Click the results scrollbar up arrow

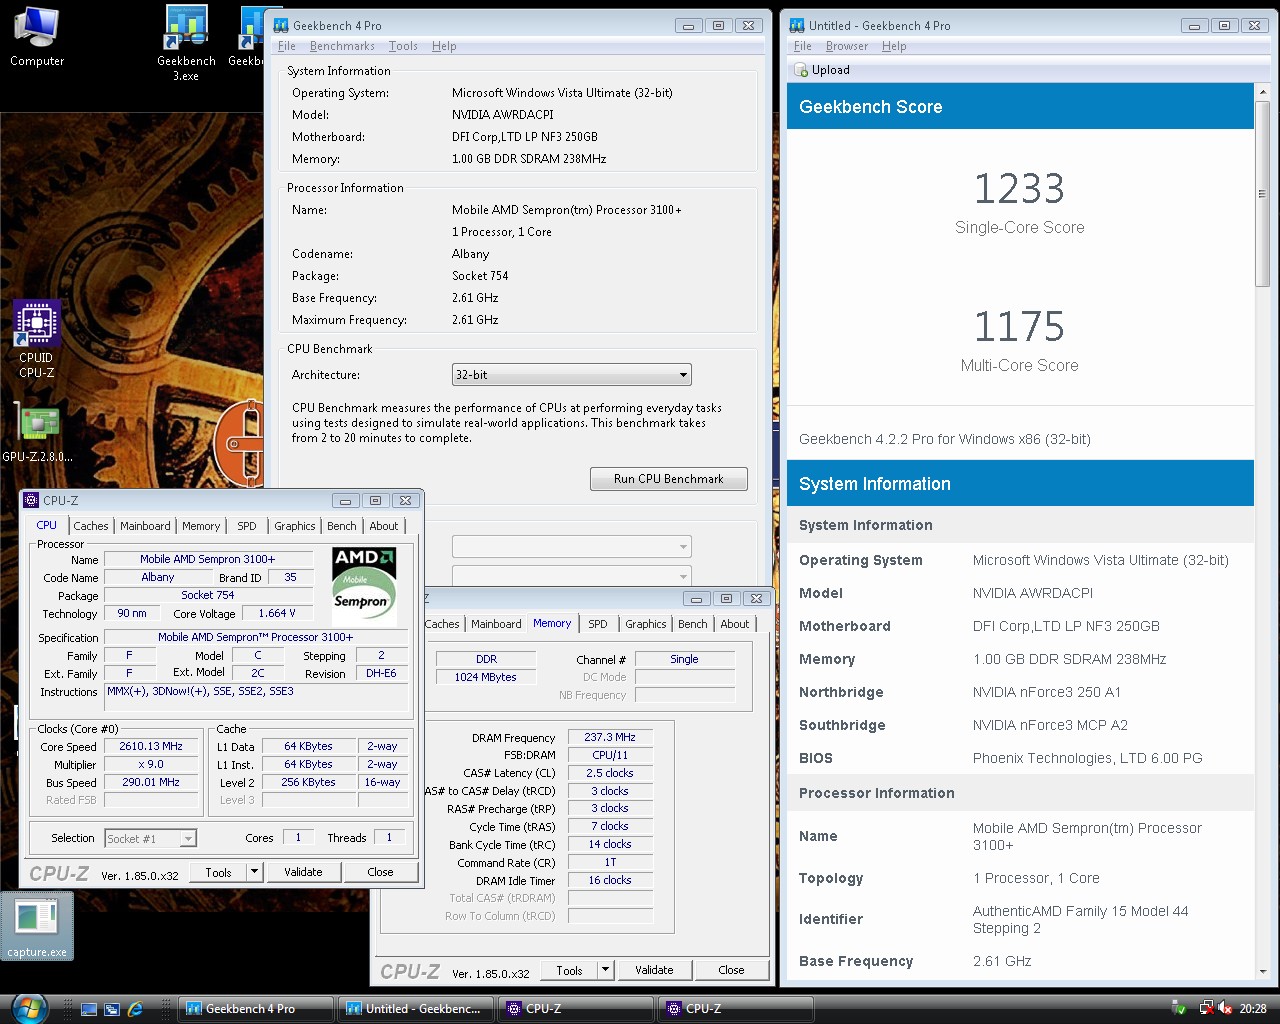pos(1262,90)
